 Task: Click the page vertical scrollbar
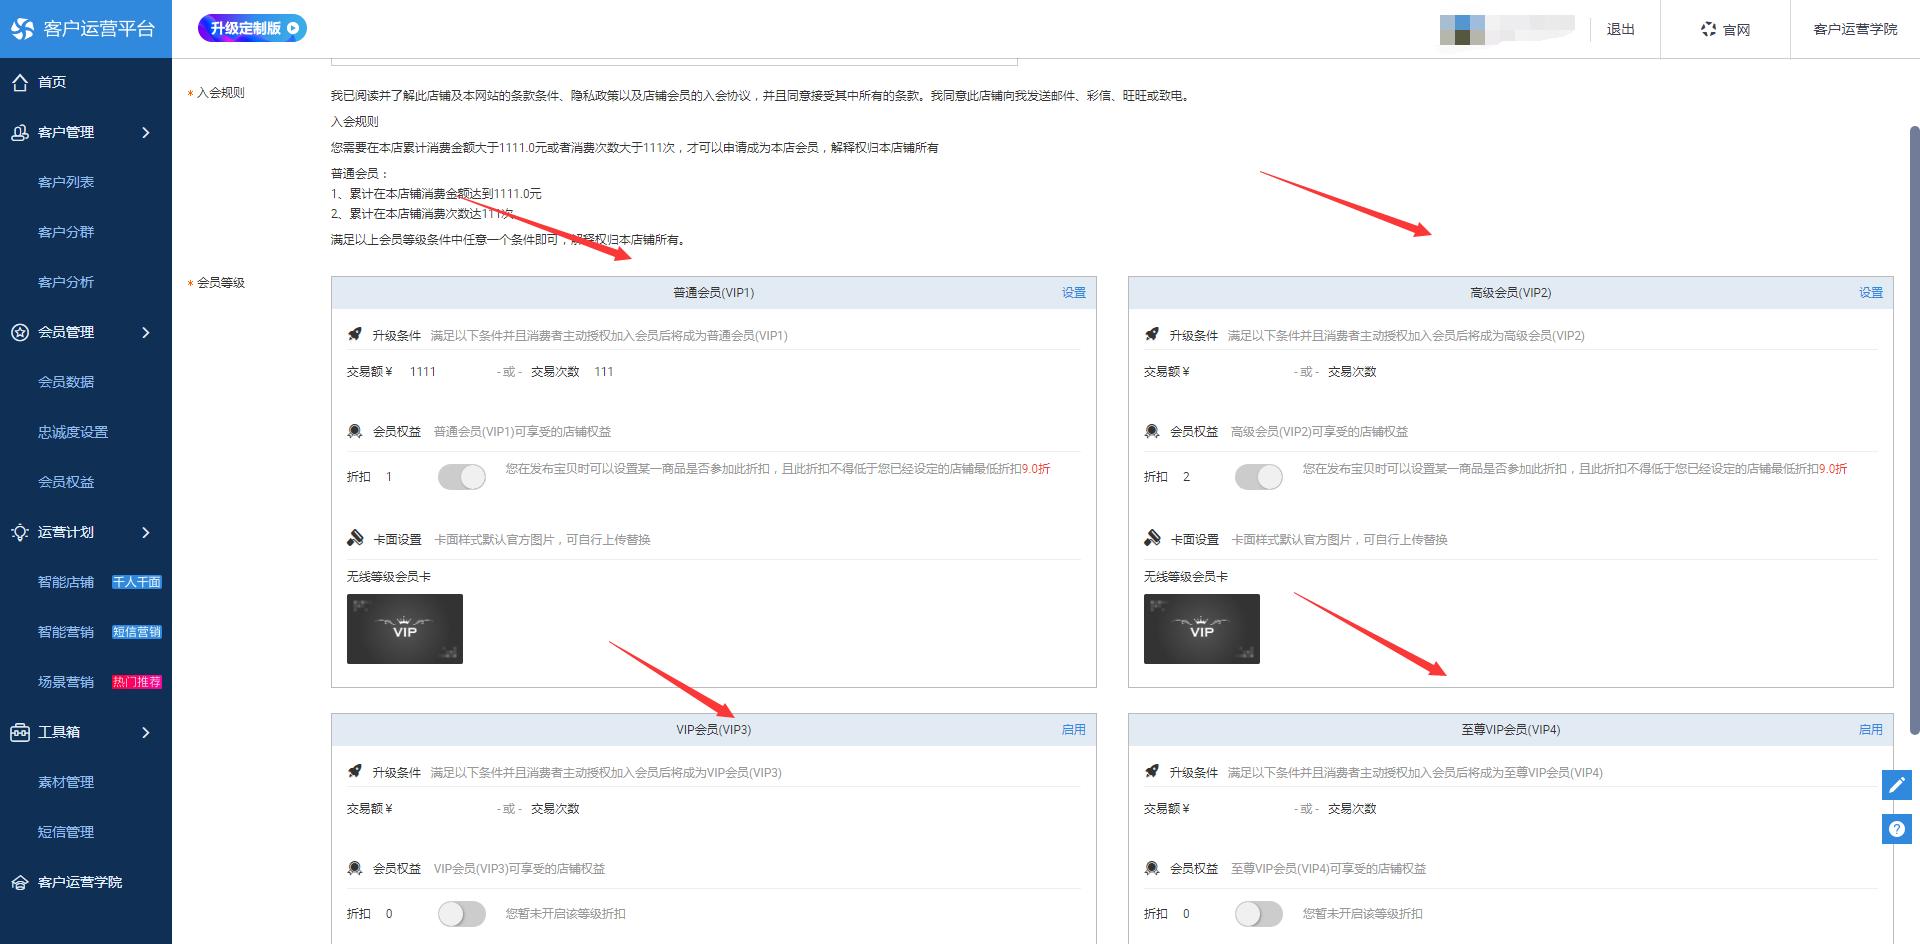(x=1914, y=430)
